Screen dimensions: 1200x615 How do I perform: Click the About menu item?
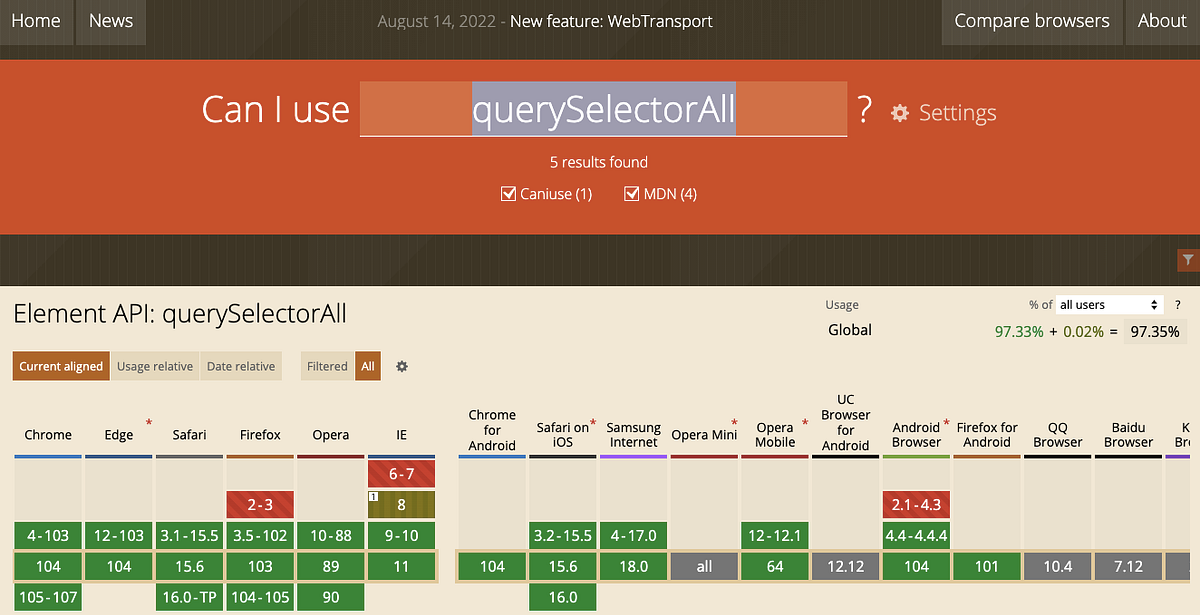(x=1161, y=20)
